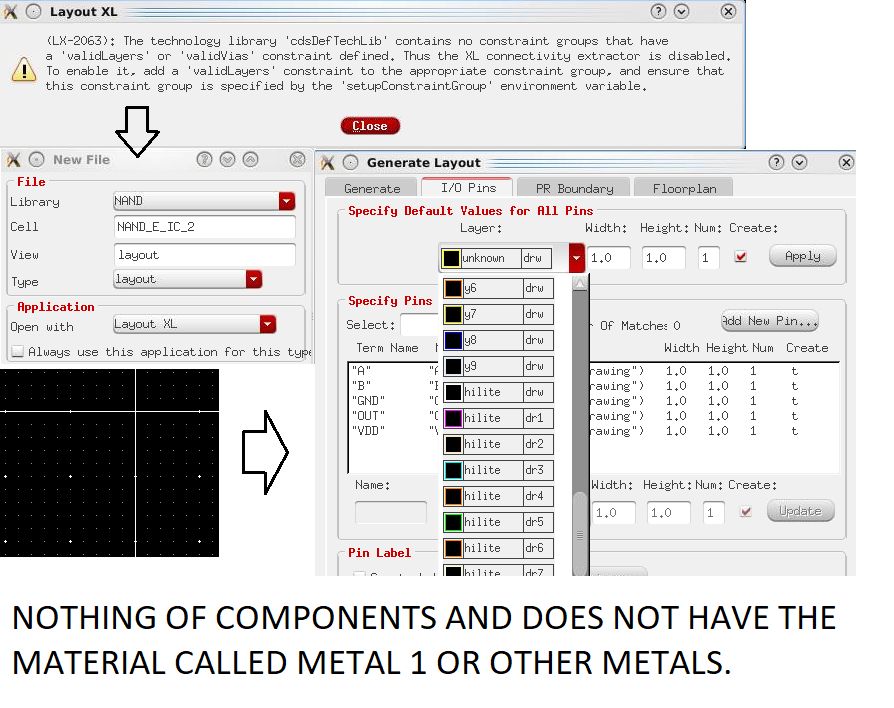
Task: Click selected pin Width field near Update
Action: pyautogui.click(x=614, y=512)
